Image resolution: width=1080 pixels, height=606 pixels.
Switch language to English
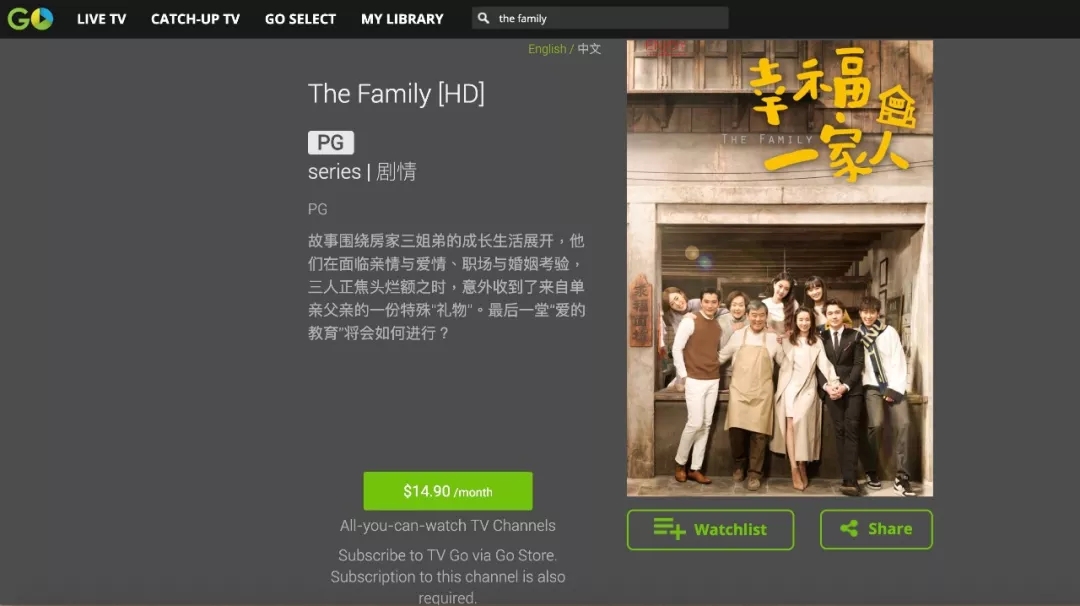pyautogui.click(x=547, y=49)
